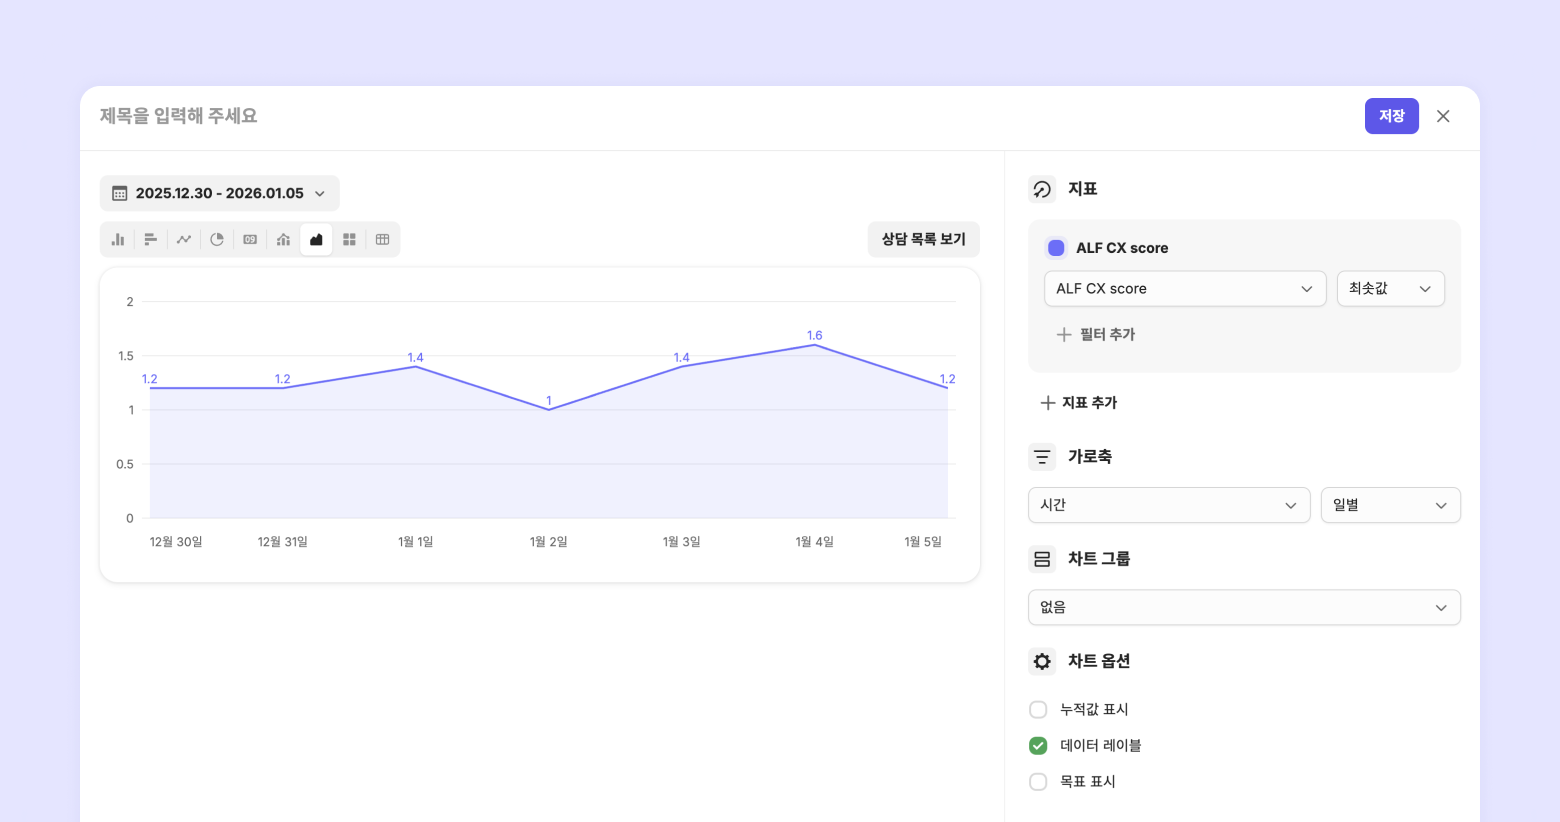This screenshot has height=822, width=1560.
Task: Click the ALF CX score purple color swatch
Action: pyautogui.click(x=1056, y=248)
